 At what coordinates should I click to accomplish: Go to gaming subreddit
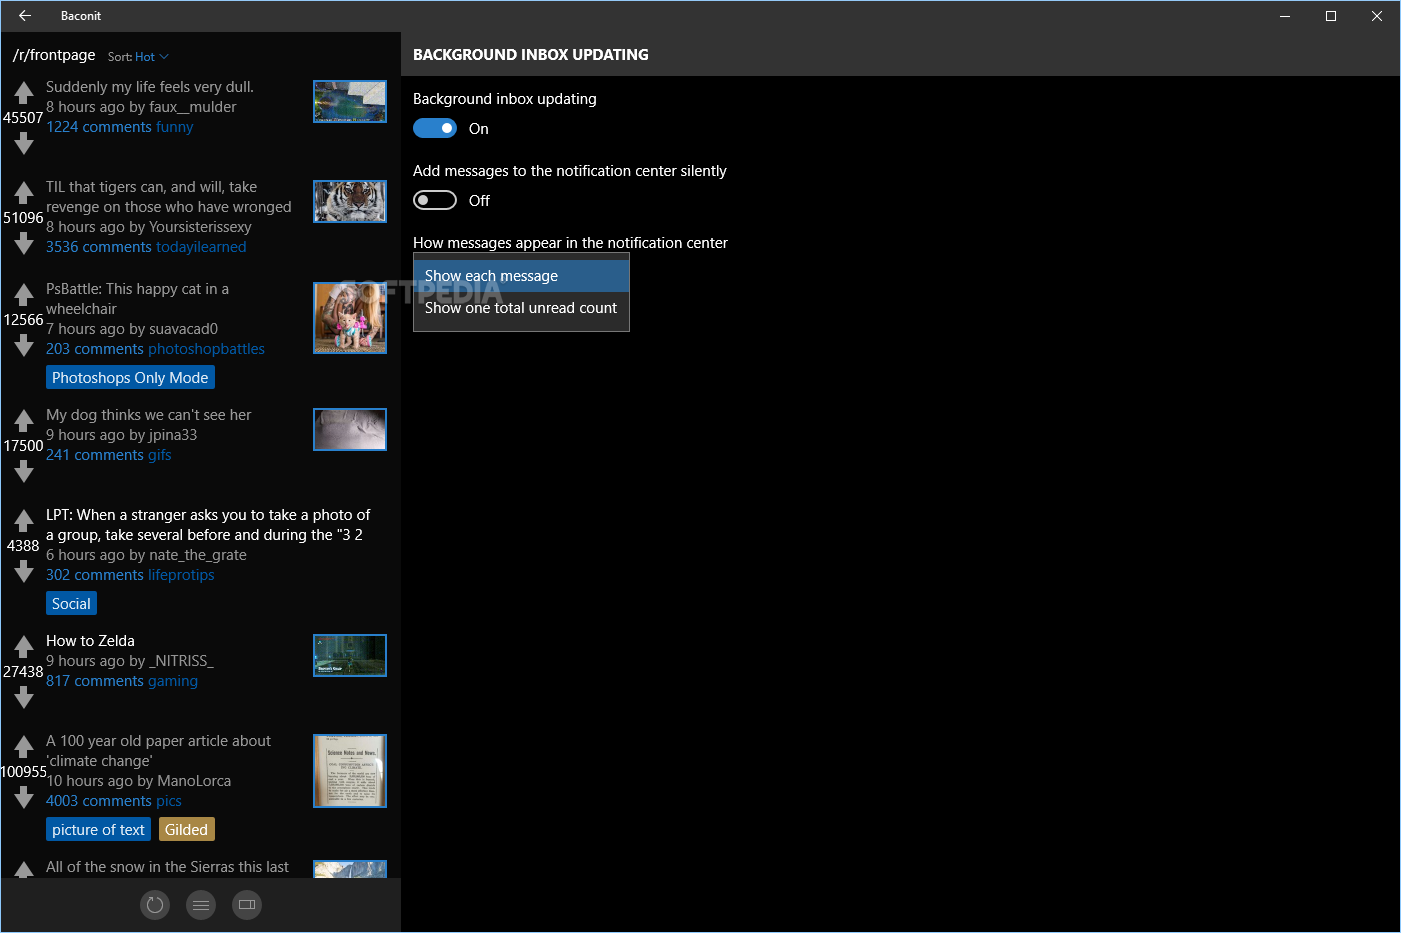(173, 681)
